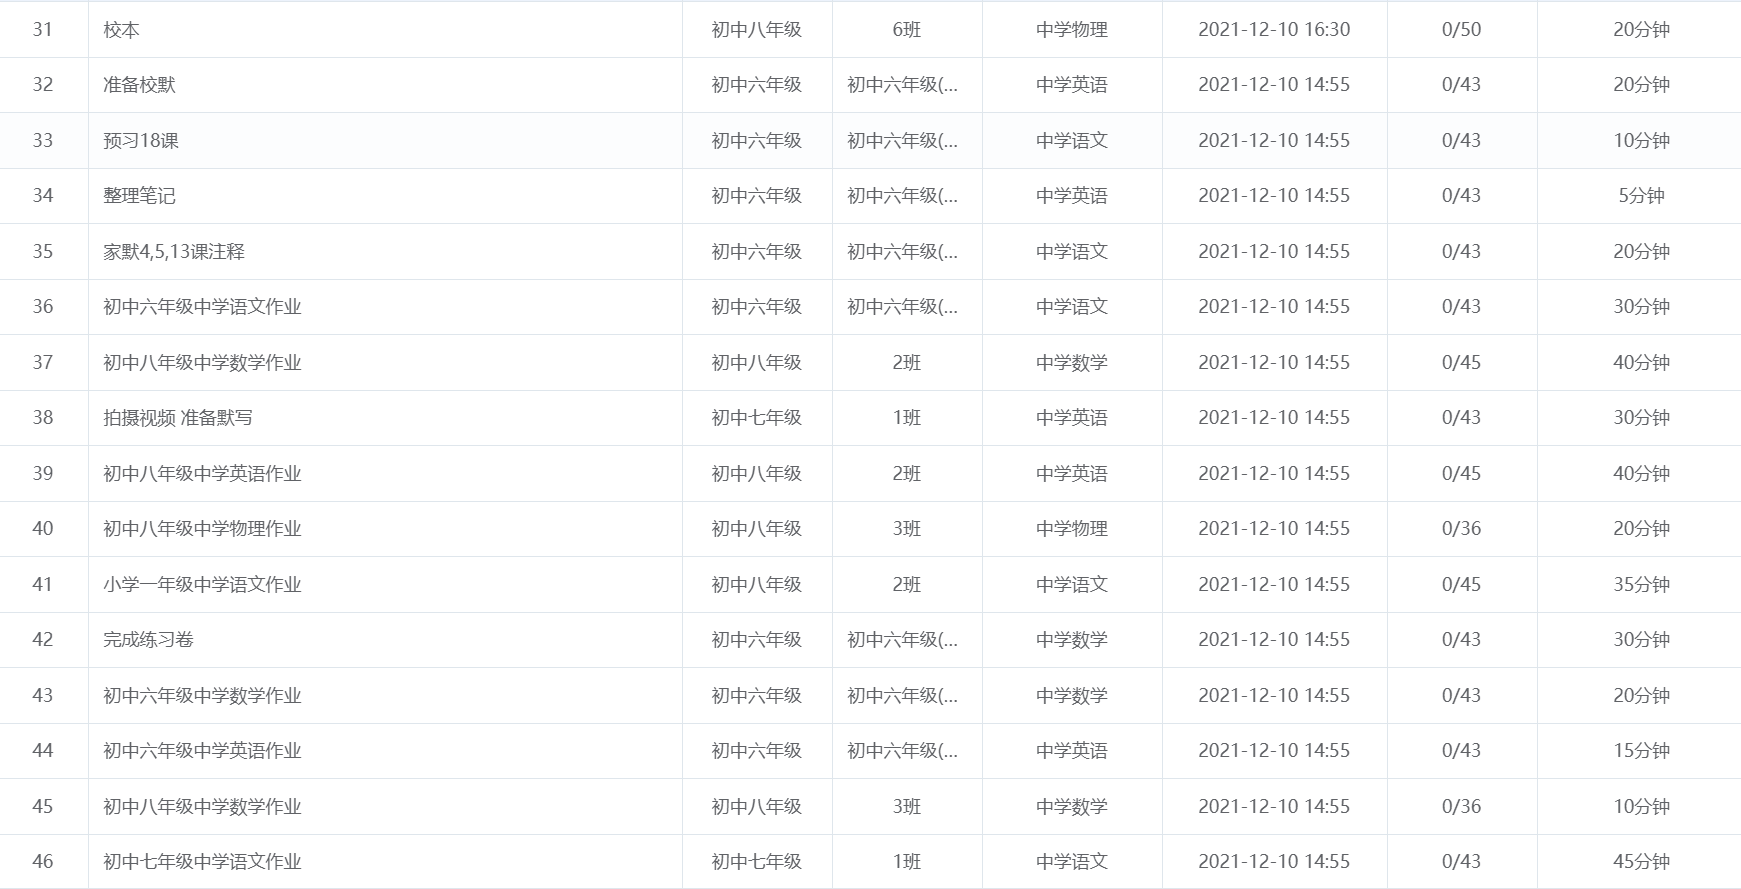Open '家默4,5,13课注释' assignment
This screenshot has height=889, width=1741.
point(174,252)
